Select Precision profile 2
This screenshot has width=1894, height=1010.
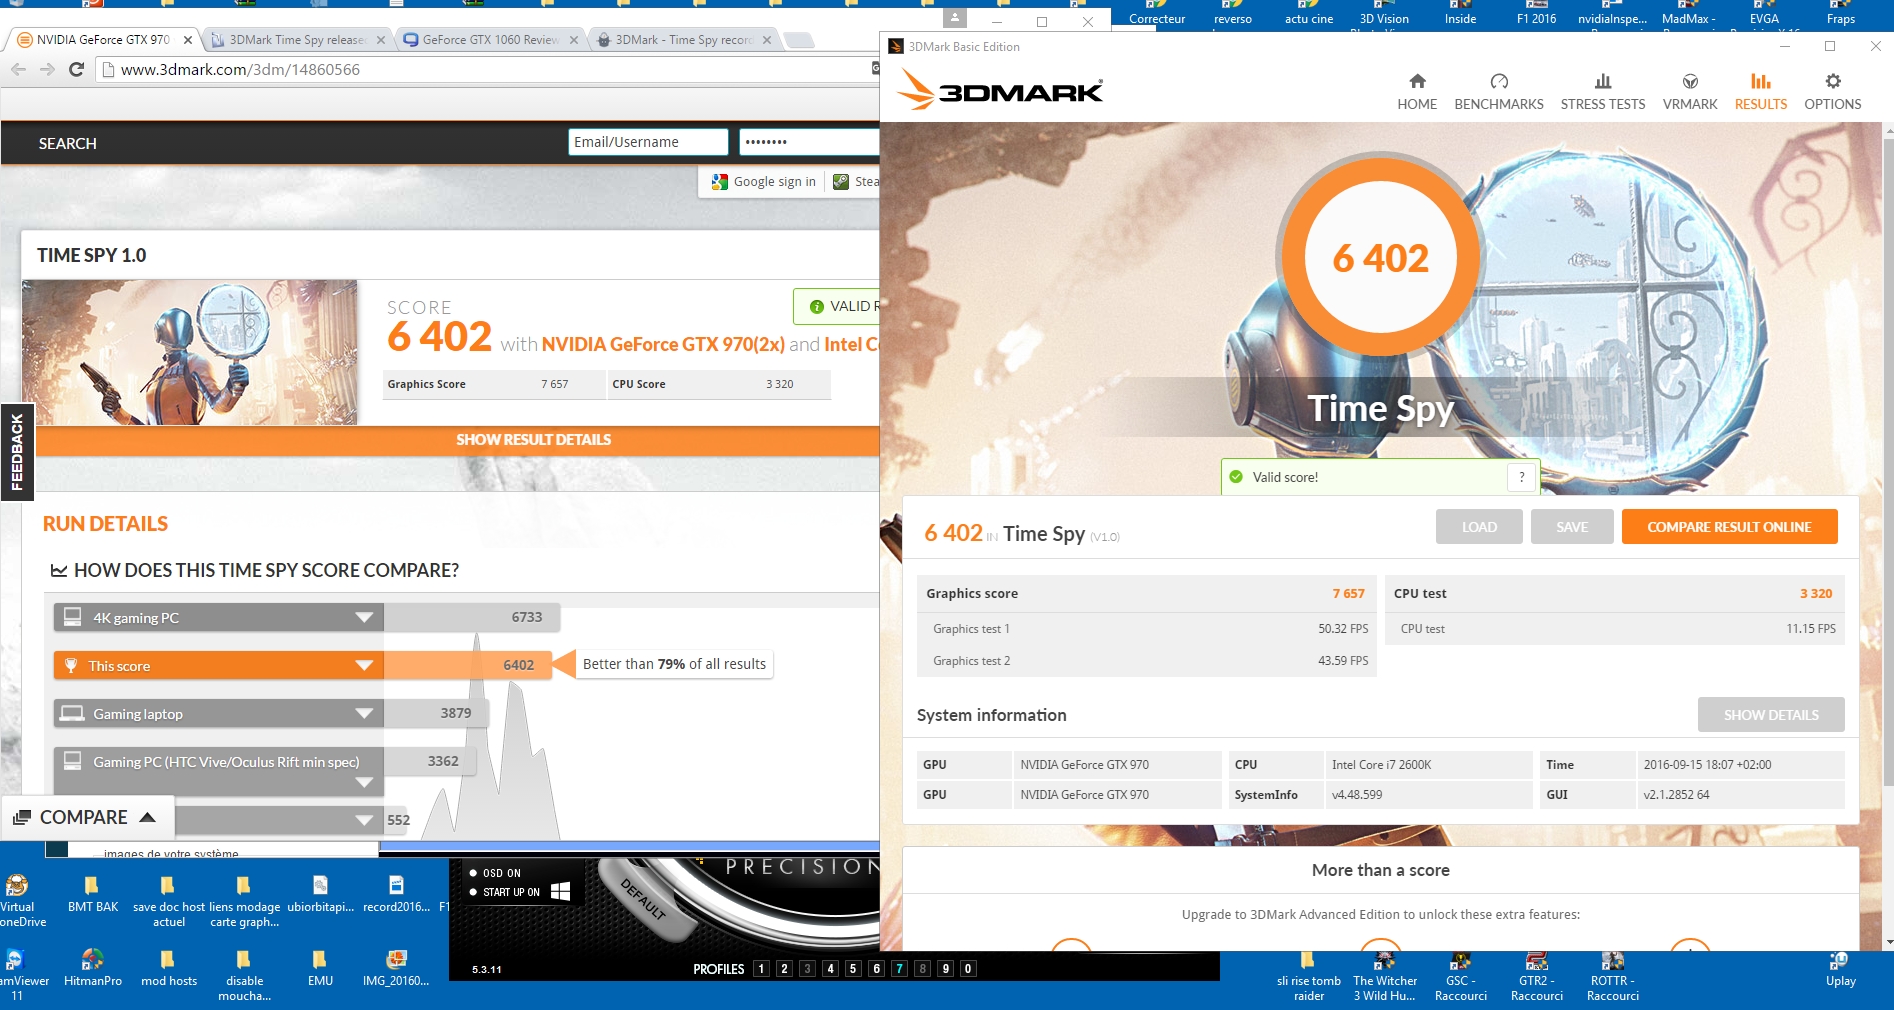(x=784, y=968)
